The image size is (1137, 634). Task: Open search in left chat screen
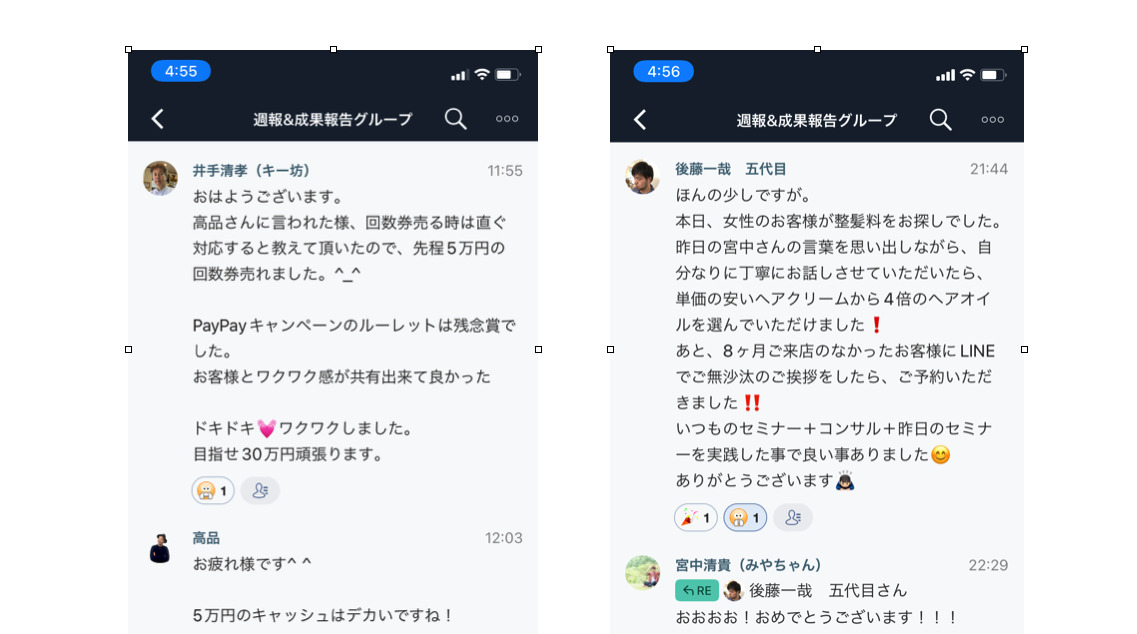tap(455, 118)
